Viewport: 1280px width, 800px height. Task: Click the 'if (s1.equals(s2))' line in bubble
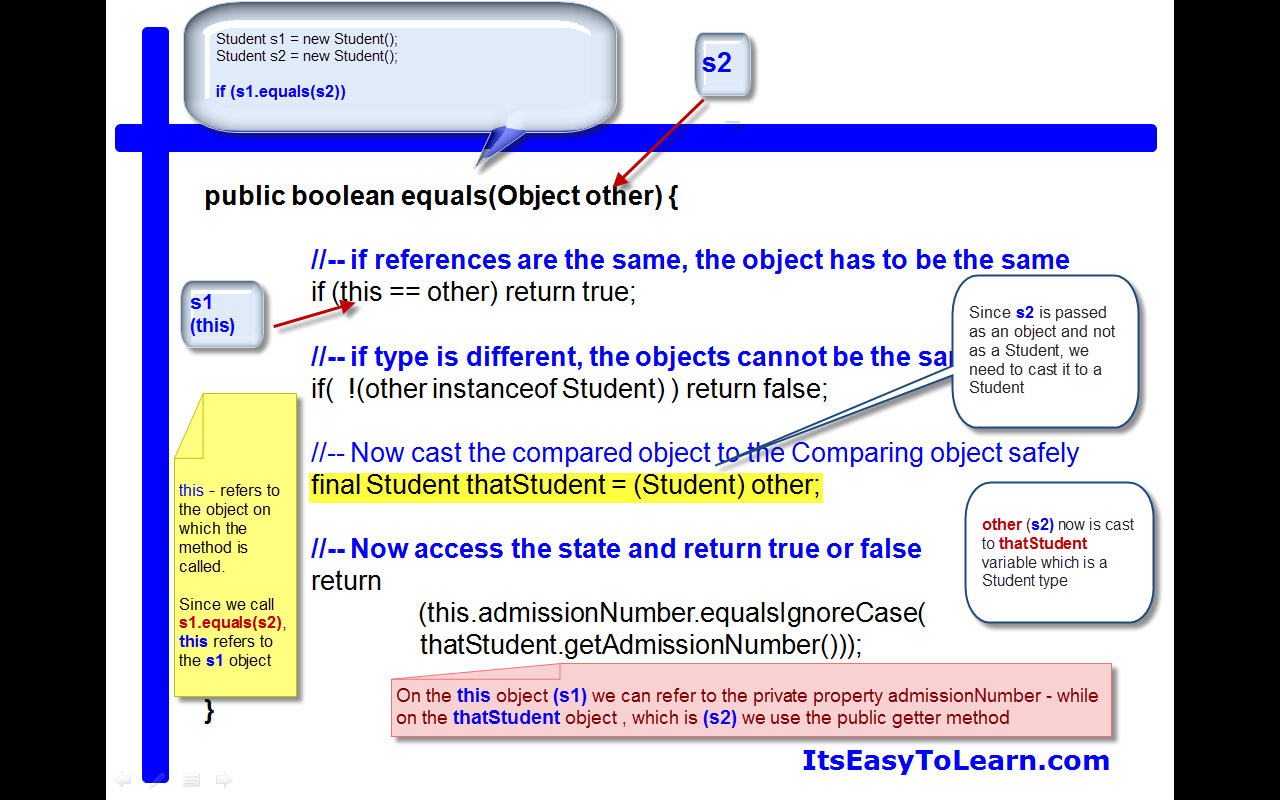click(281, 91)
